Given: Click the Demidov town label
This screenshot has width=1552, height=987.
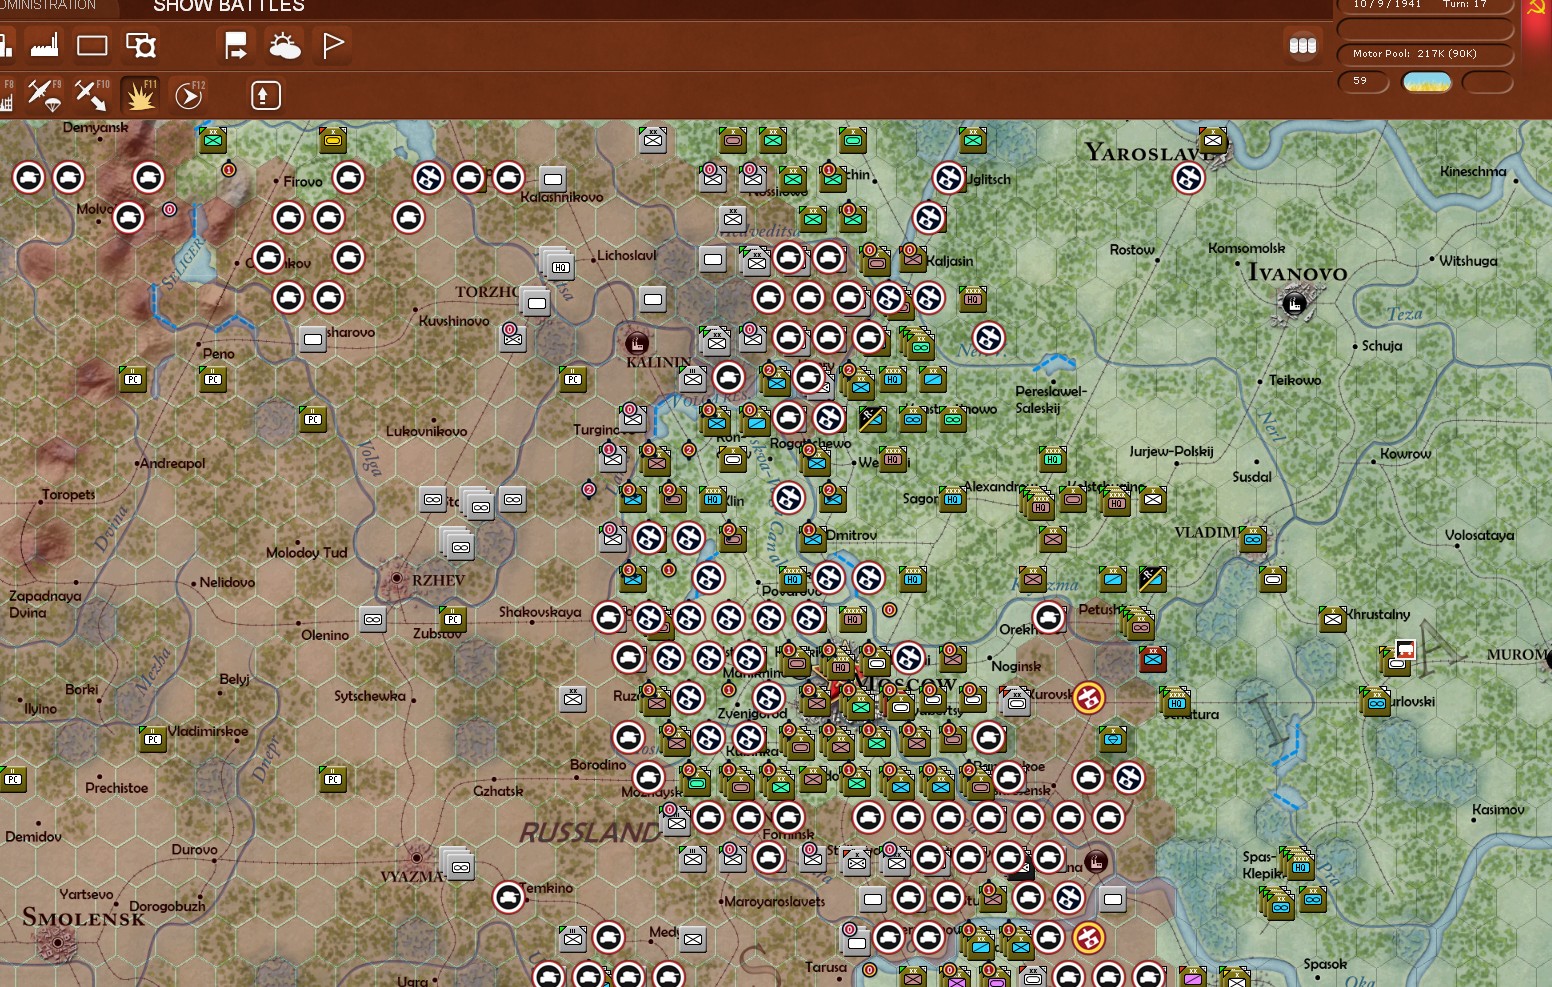Looking at the screenshot, I should tap(33, 836).
